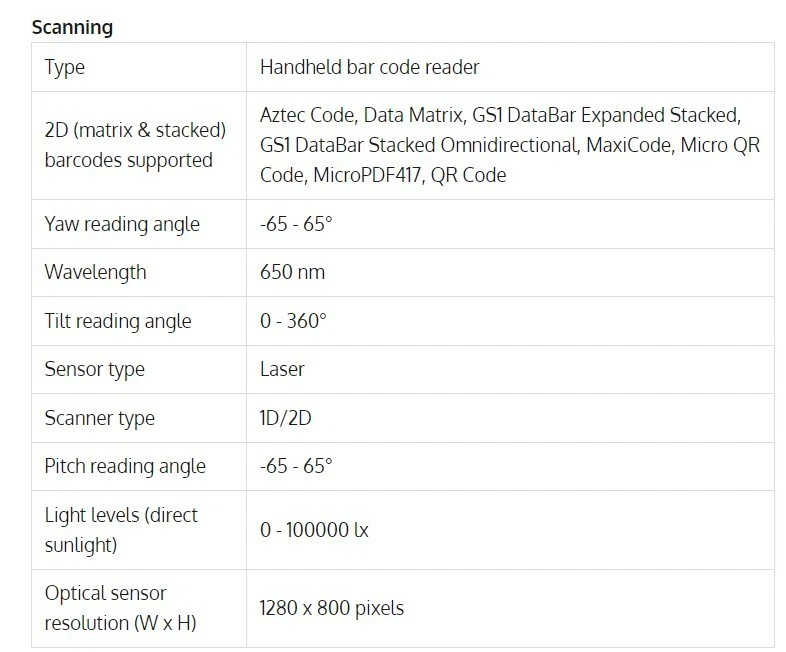
Task: Click the 0 - 360° value
Action: 293,321
